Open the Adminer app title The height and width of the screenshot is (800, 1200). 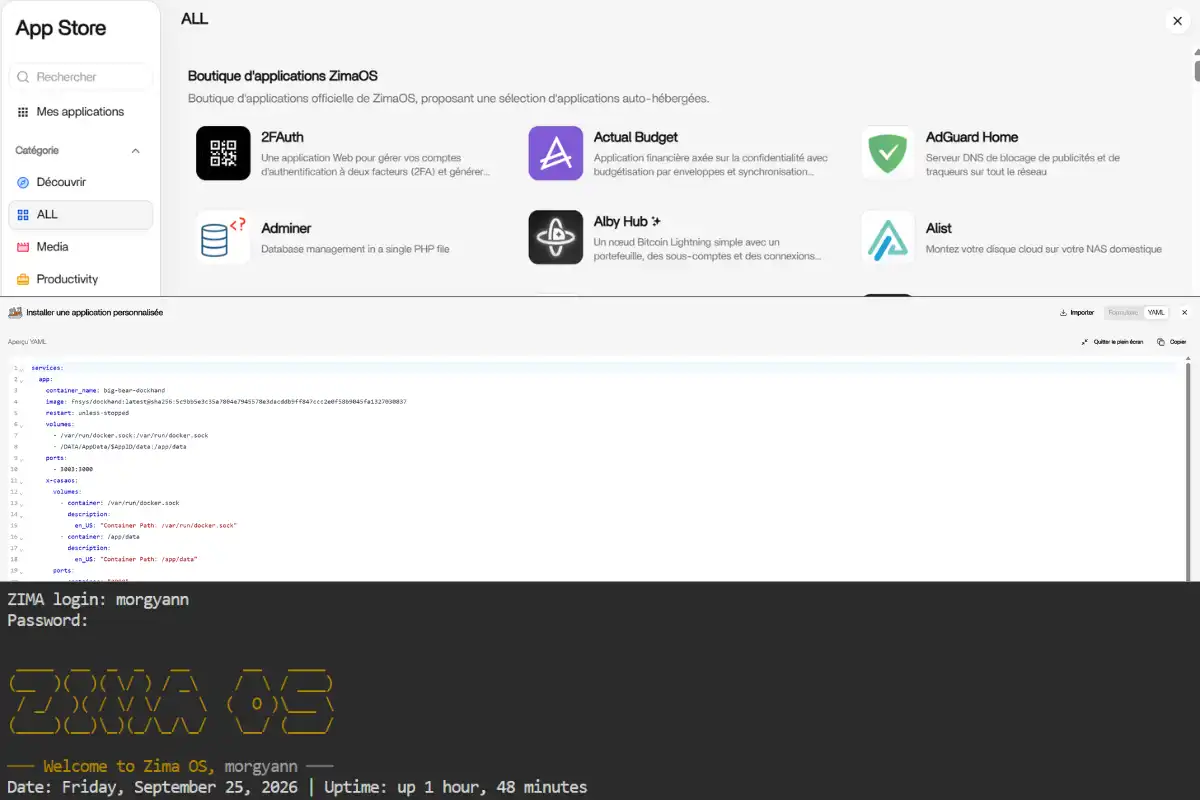[286, 228]
